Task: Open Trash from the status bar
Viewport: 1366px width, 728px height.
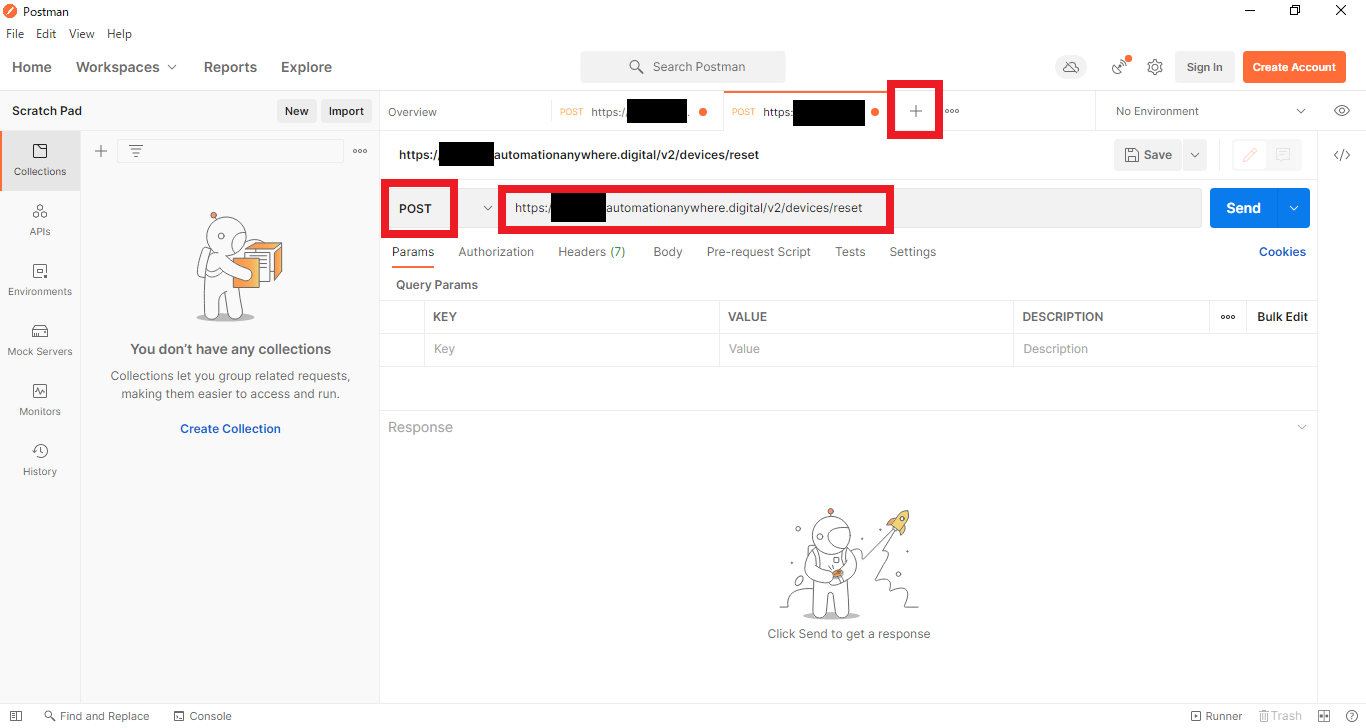Action: pyautogui.click(x=1280, y=716)
